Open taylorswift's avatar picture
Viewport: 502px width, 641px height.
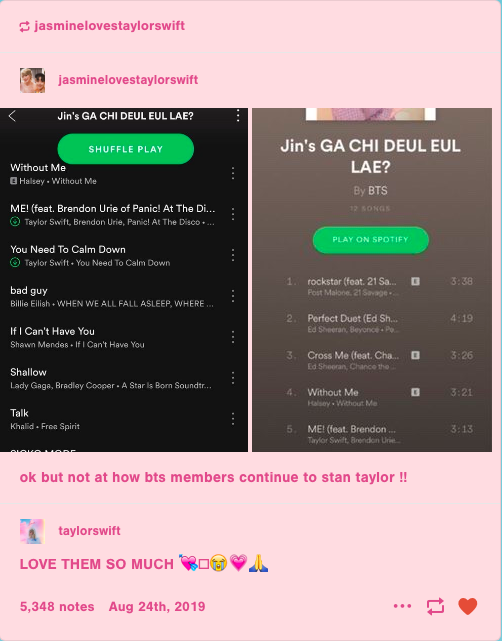click(32, 531)
